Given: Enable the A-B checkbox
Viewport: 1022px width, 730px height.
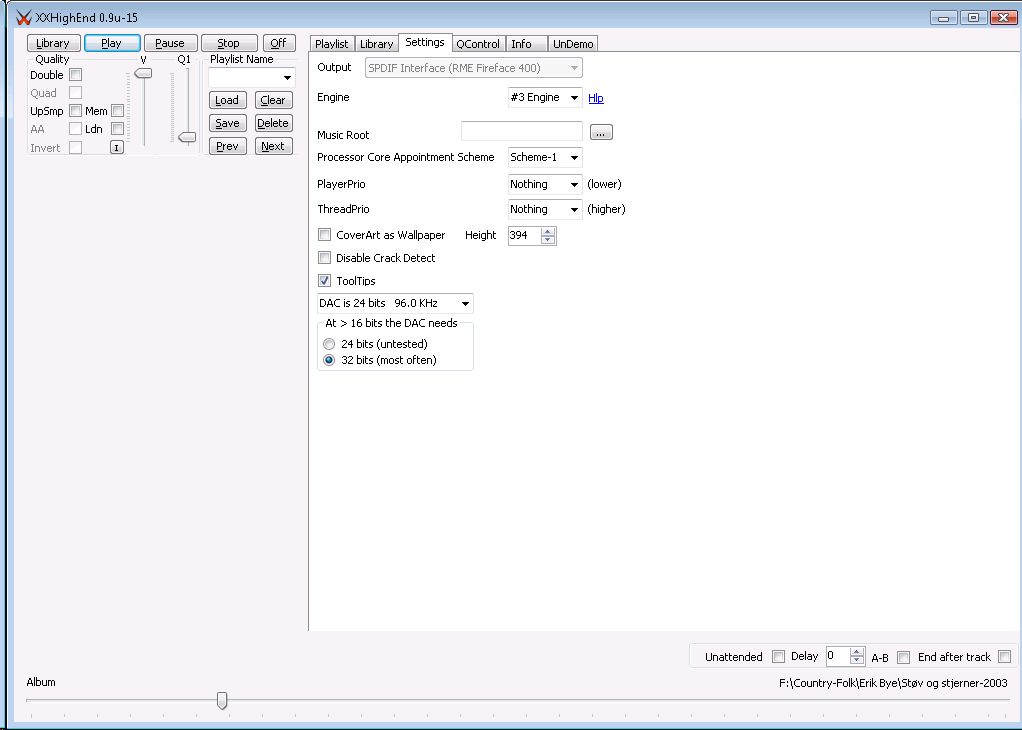Looking at the screenshot, I should pos(903,657).
